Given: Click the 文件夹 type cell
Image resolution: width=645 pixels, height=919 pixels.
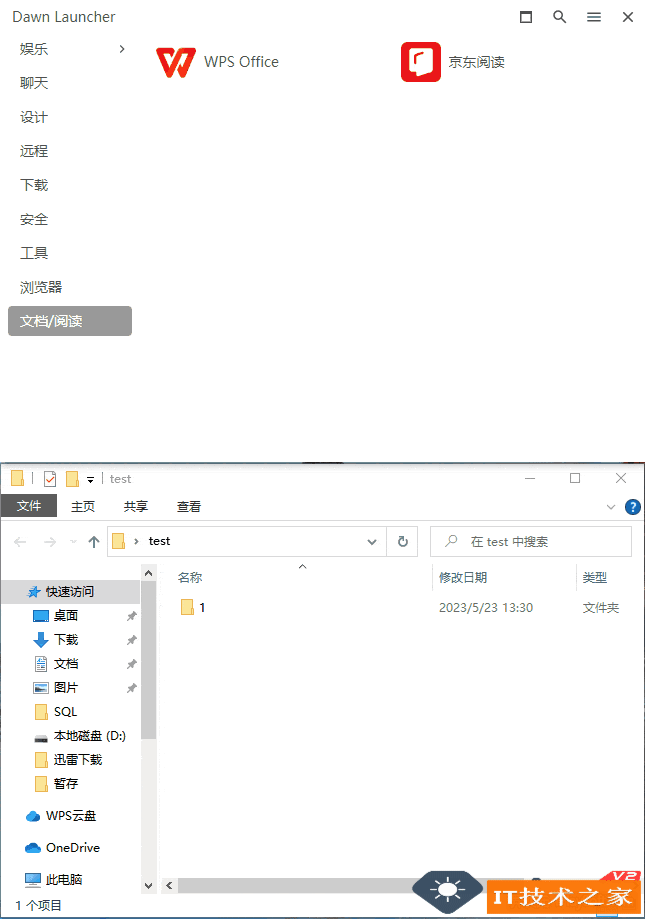Looking at the screenshot, I should (600, 608).
